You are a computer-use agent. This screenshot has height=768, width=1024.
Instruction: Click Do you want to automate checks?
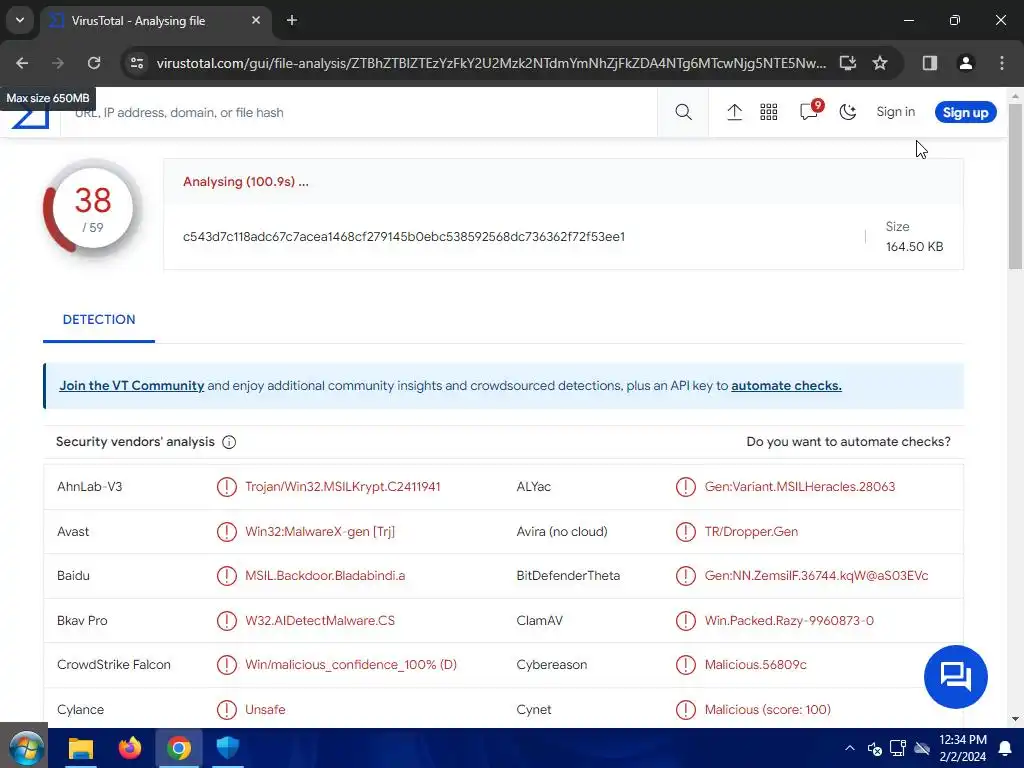click(848, 441)
